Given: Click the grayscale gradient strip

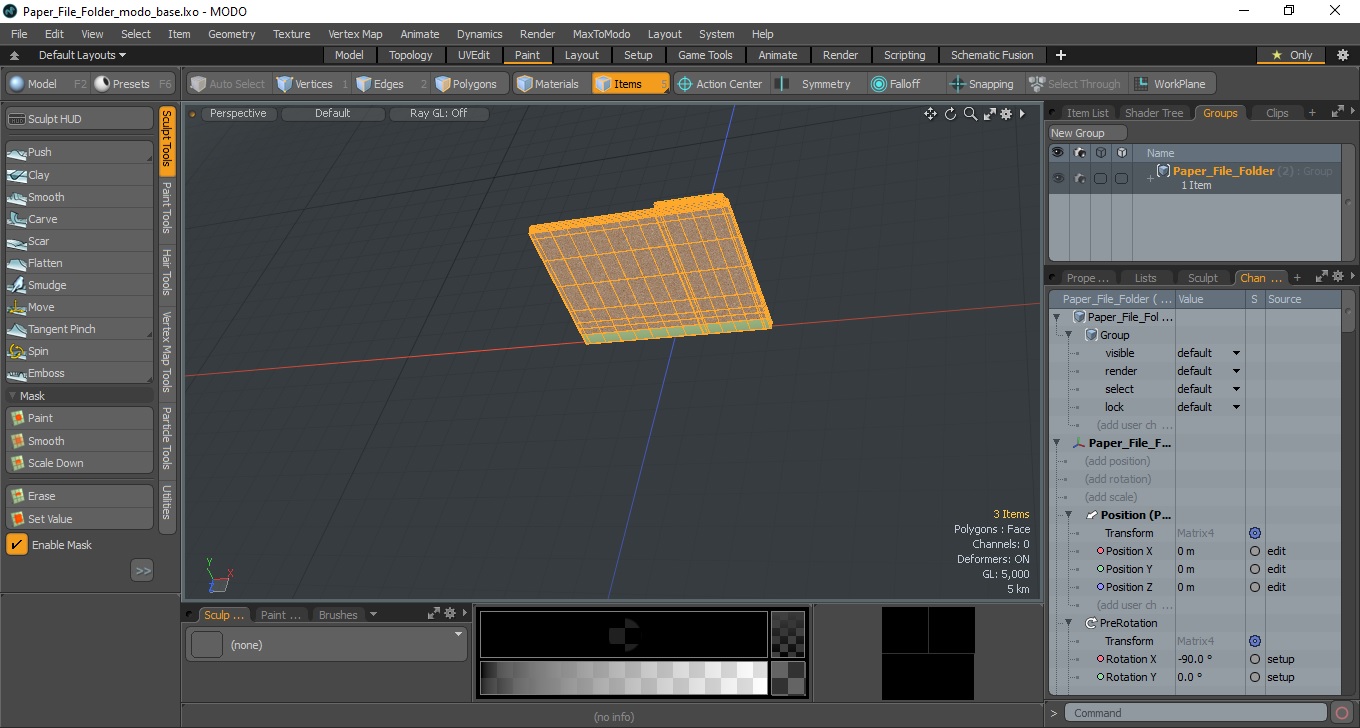Looking at the screenshot, I should click(623, 678).
